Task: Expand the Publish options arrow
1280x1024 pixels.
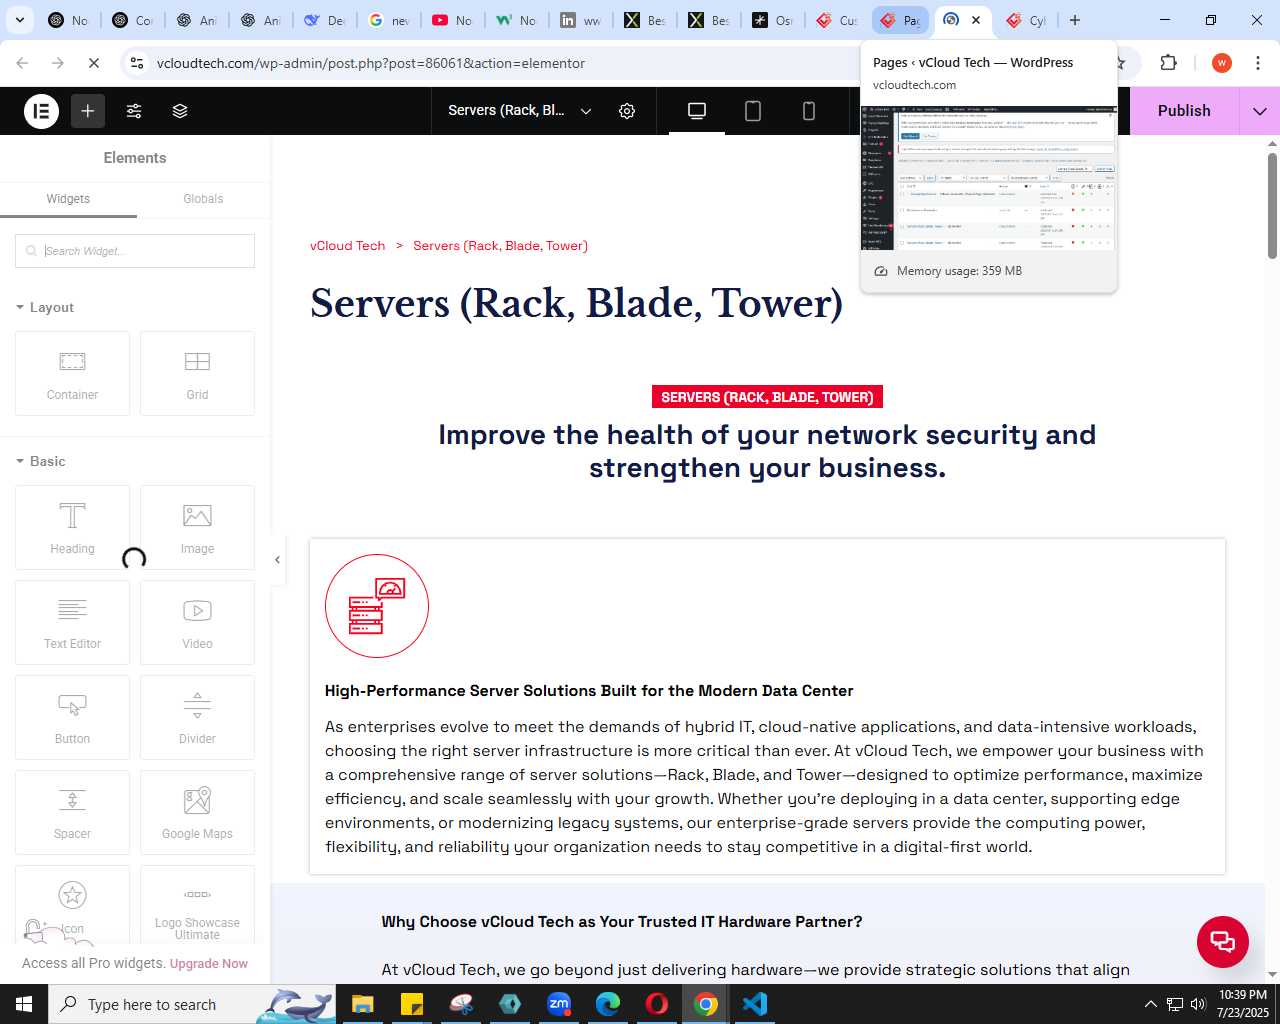Action: coord(1259,111)
